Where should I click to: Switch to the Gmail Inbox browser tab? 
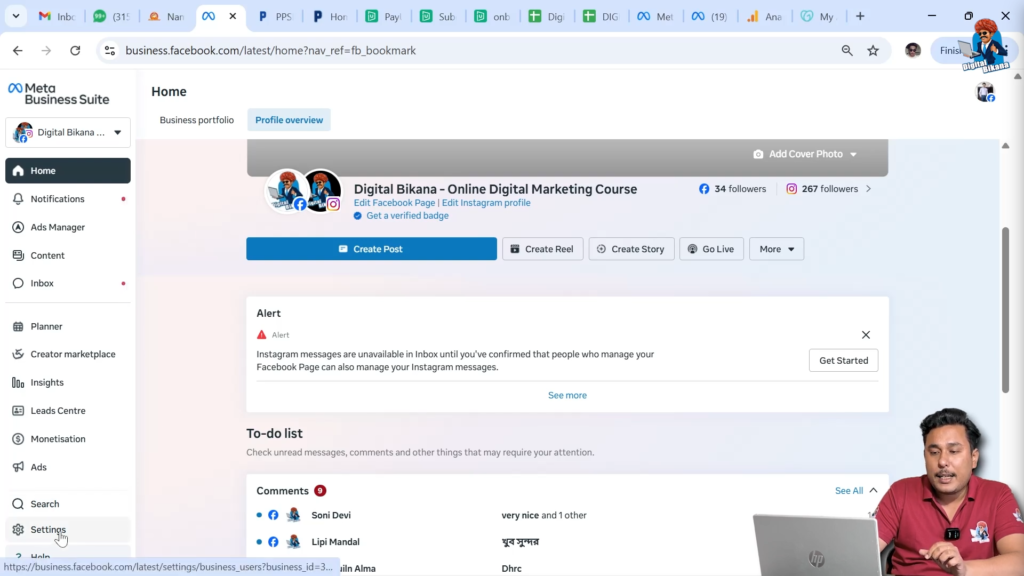[x=57, y=16]
